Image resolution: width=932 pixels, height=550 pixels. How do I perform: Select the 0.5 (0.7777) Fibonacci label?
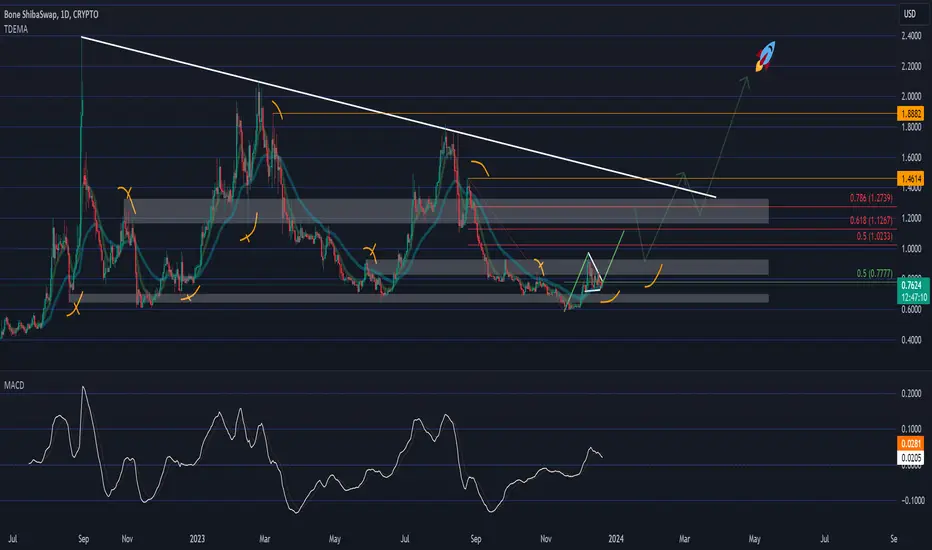(x=874, y=274)
